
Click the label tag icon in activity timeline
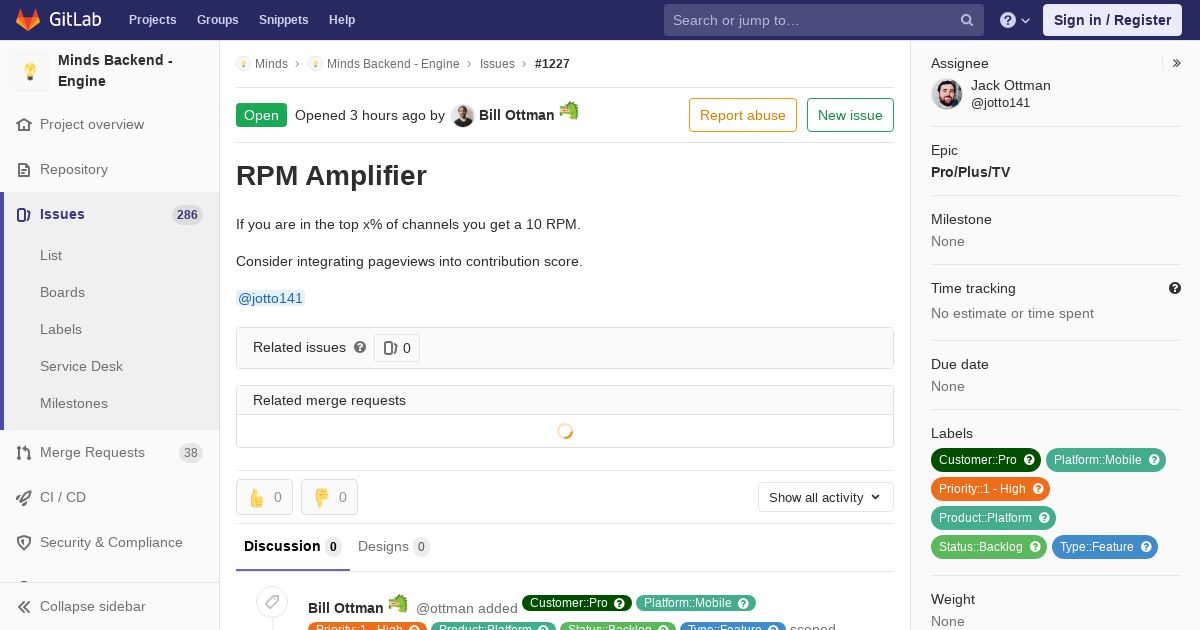click(x=272, y=602)
